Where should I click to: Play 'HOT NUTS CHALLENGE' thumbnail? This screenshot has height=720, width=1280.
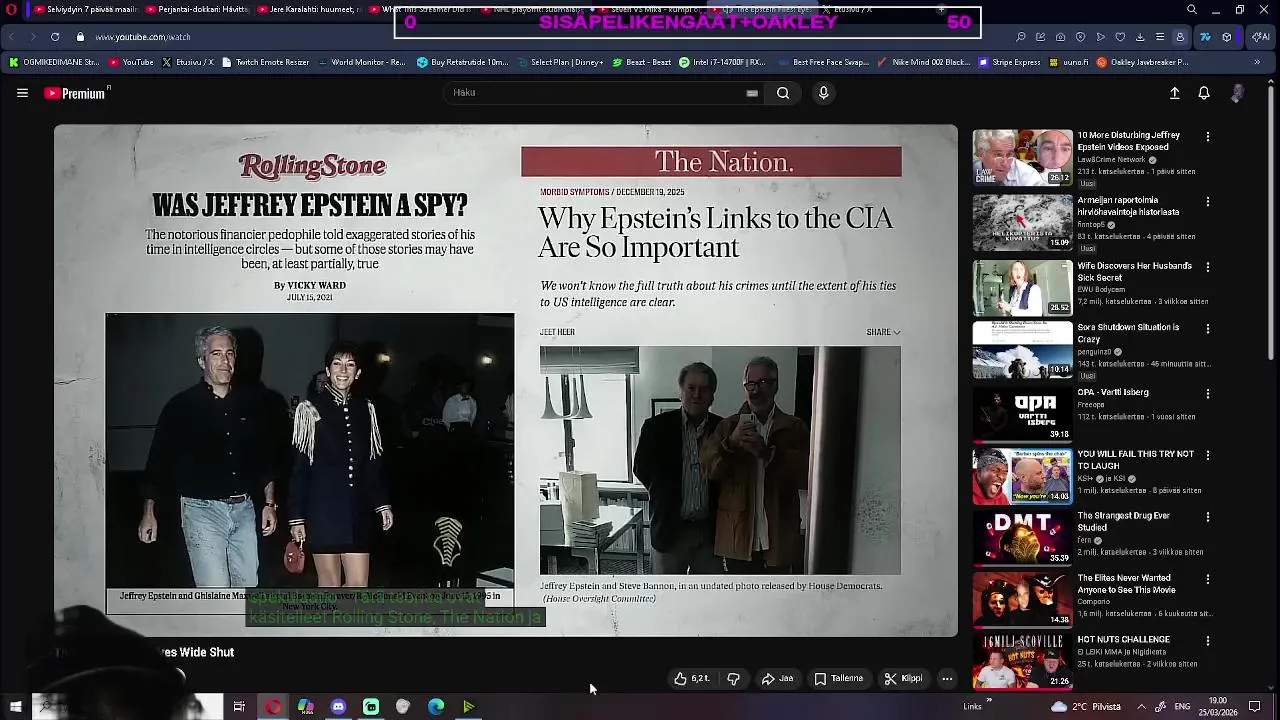coord(1022,662)
